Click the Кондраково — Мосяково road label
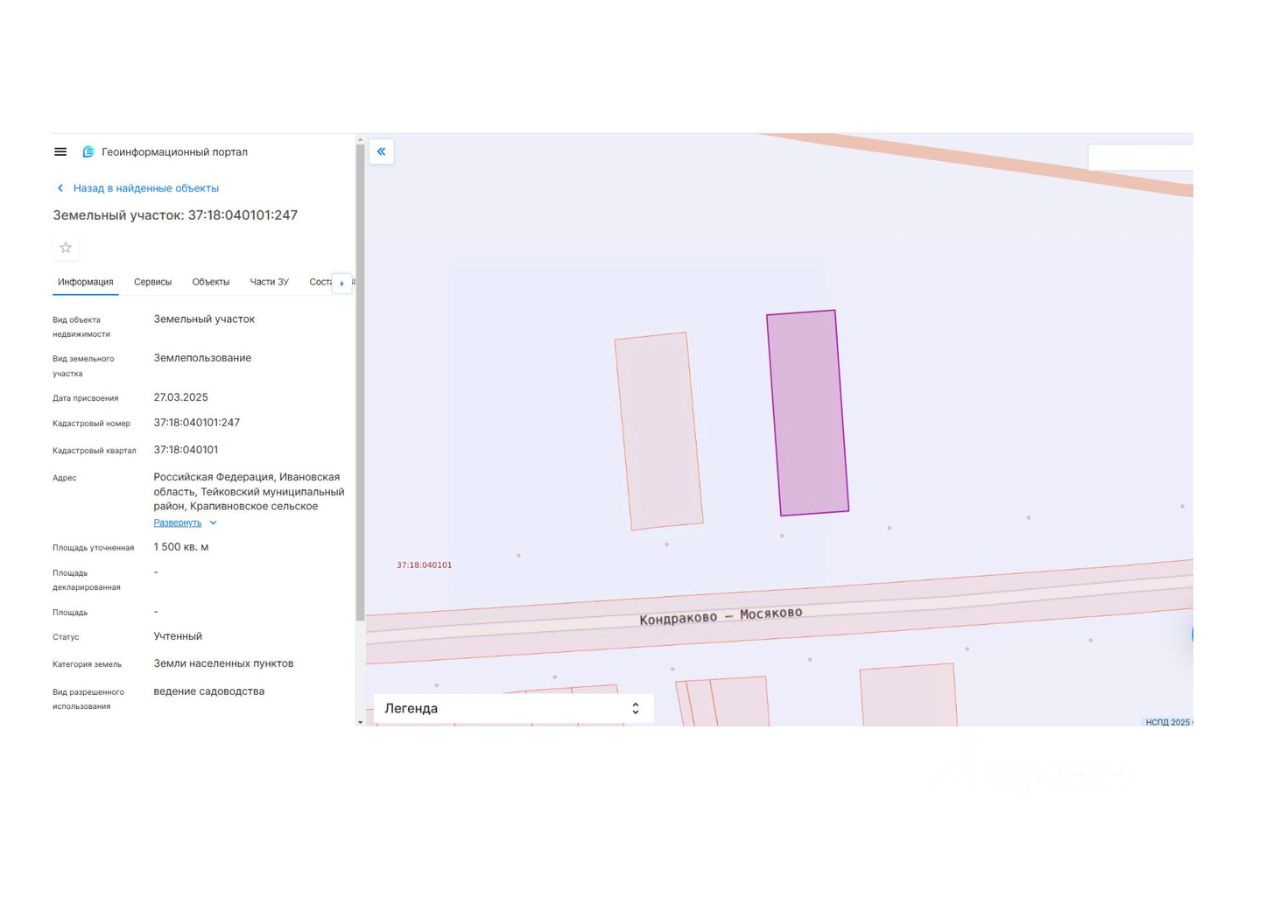Screen dimensions: 1280x905 click(x=721, y=616)
